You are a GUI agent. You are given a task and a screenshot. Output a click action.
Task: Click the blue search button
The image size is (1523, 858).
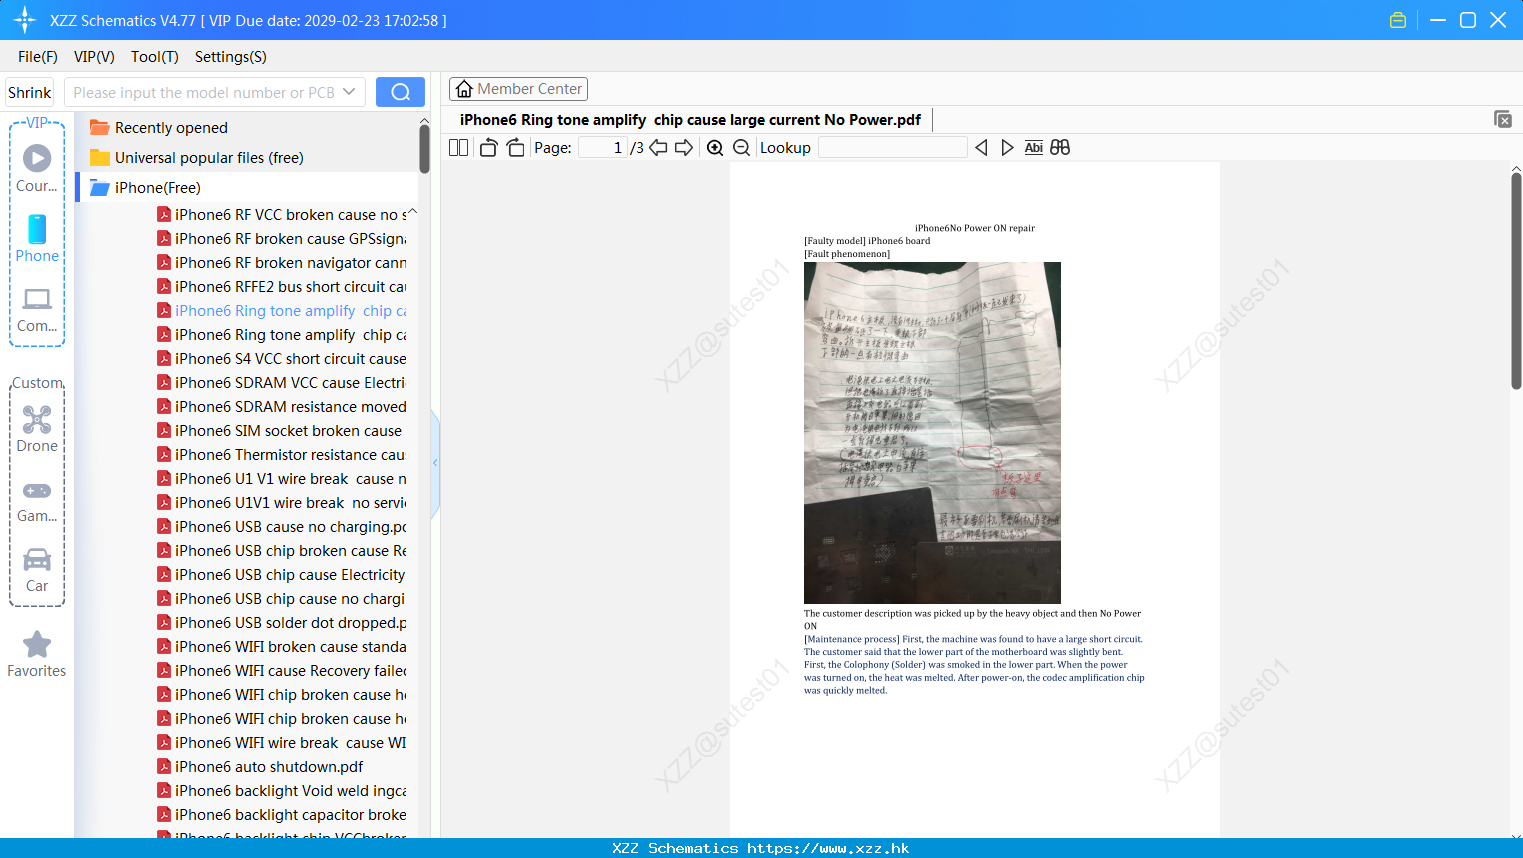[x=400, y=92]
